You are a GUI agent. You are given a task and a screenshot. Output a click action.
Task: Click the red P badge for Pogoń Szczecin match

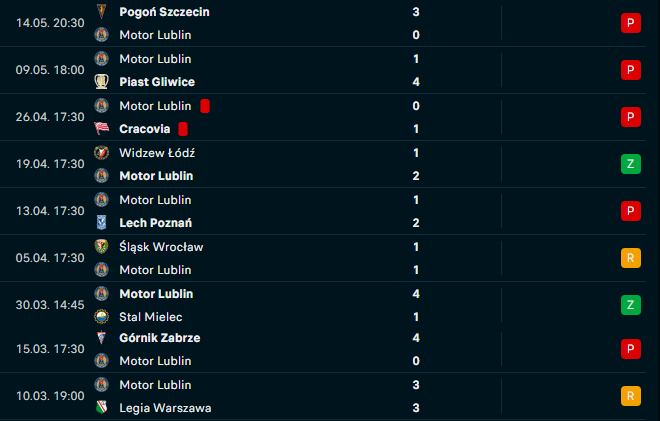point(630,23)
